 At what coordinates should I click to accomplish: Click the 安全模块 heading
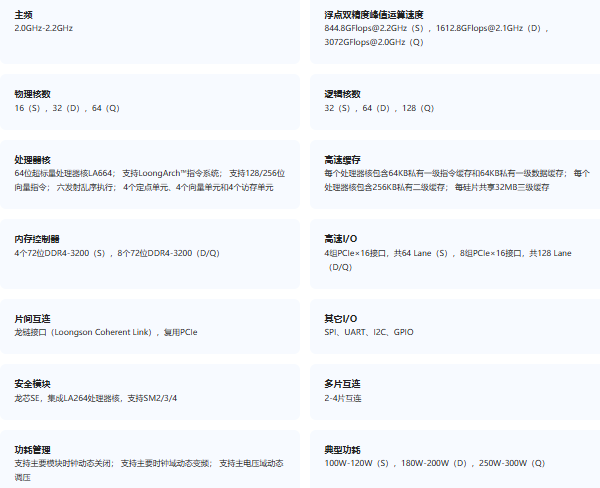33,384
